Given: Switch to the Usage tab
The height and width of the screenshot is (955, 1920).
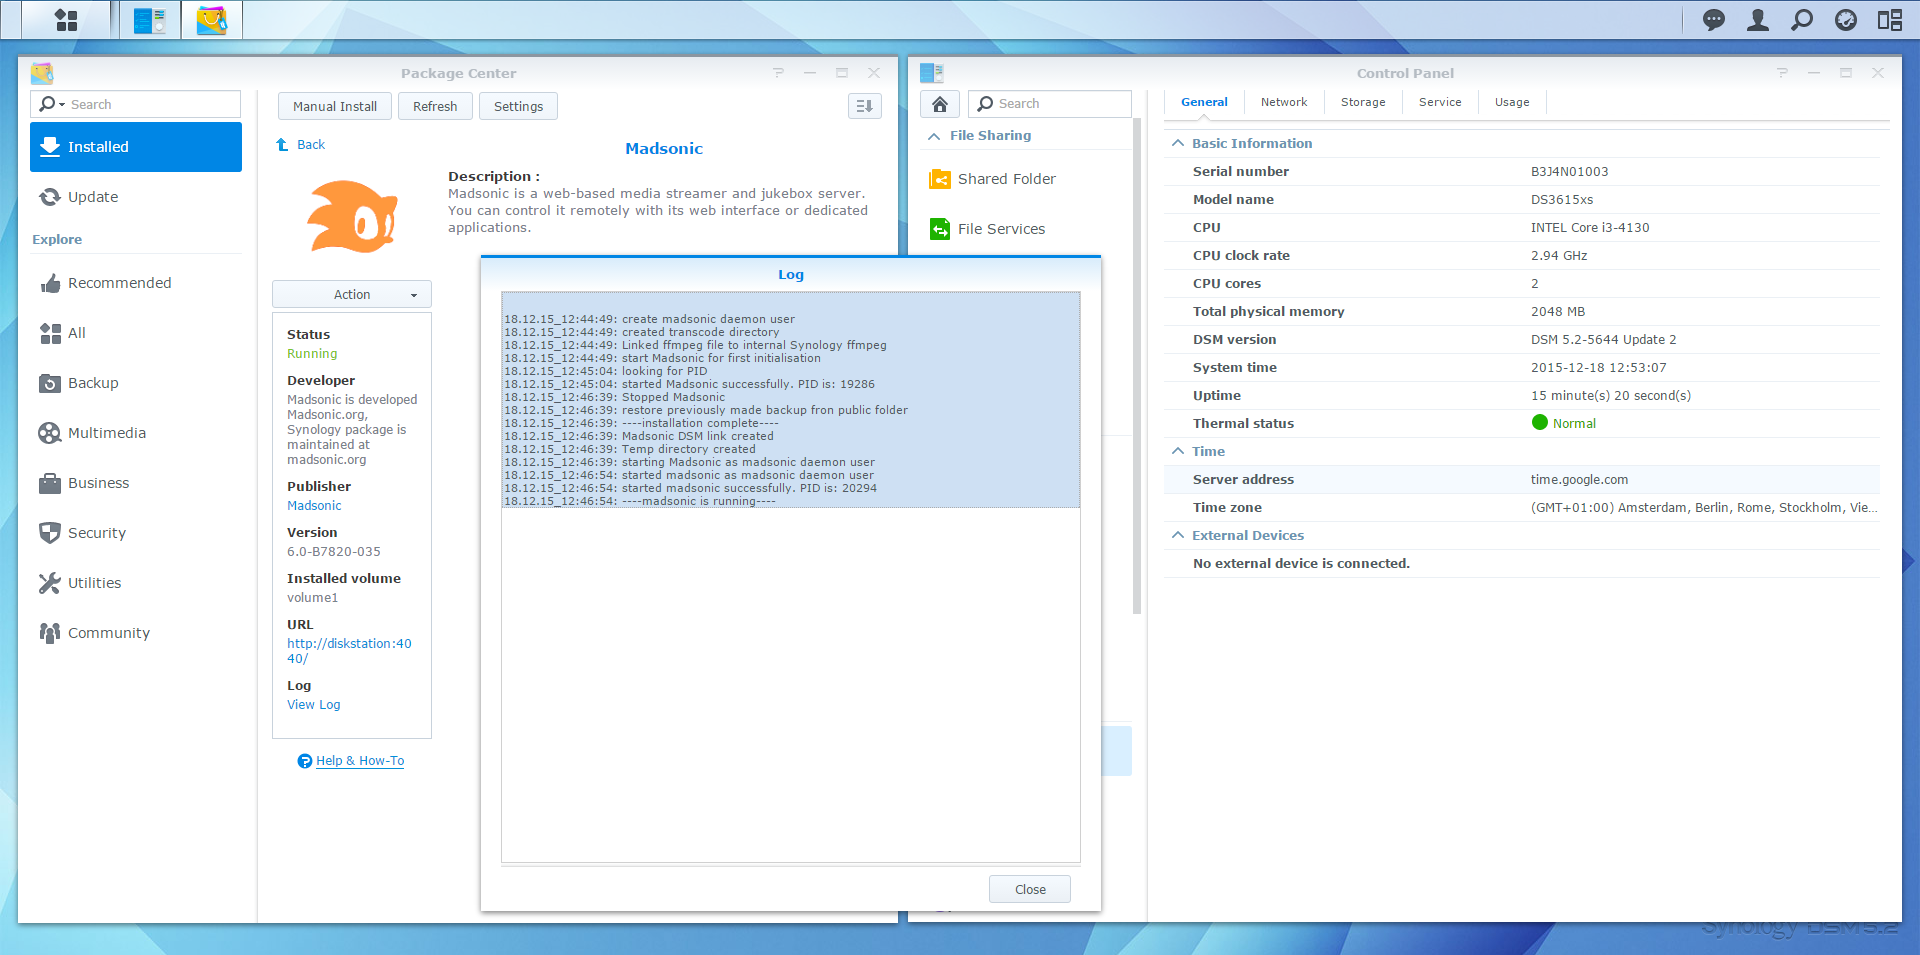Looking at the screenshot, I should coord(1512,102).
